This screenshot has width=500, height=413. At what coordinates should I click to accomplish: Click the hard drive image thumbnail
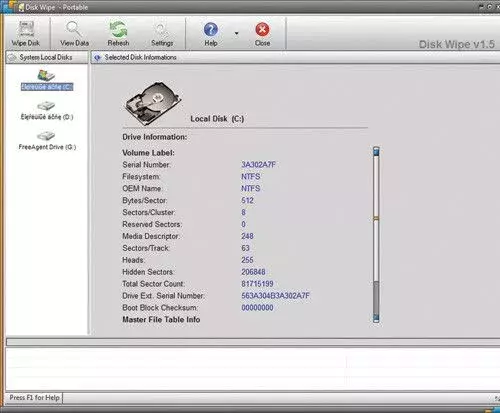pos(153,103)
